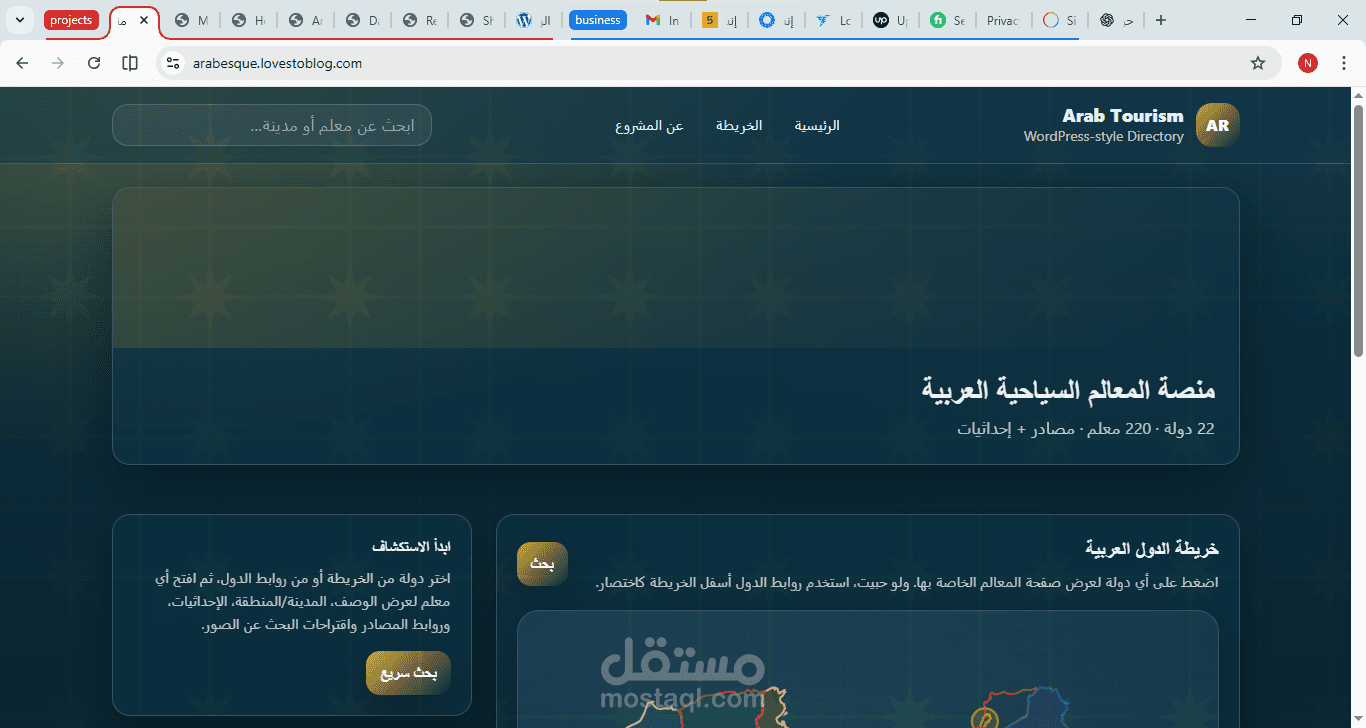
Task: Click the ابدأ الاستكشاف heading
Action: pos(411,547)
